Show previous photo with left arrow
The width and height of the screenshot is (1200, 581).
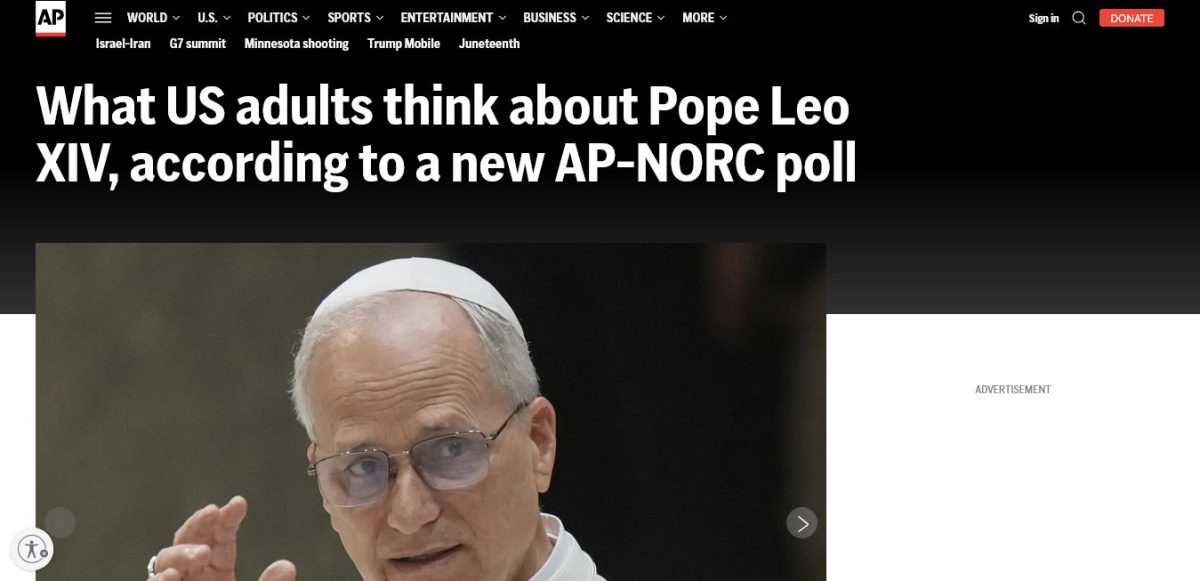coord(60,523)
